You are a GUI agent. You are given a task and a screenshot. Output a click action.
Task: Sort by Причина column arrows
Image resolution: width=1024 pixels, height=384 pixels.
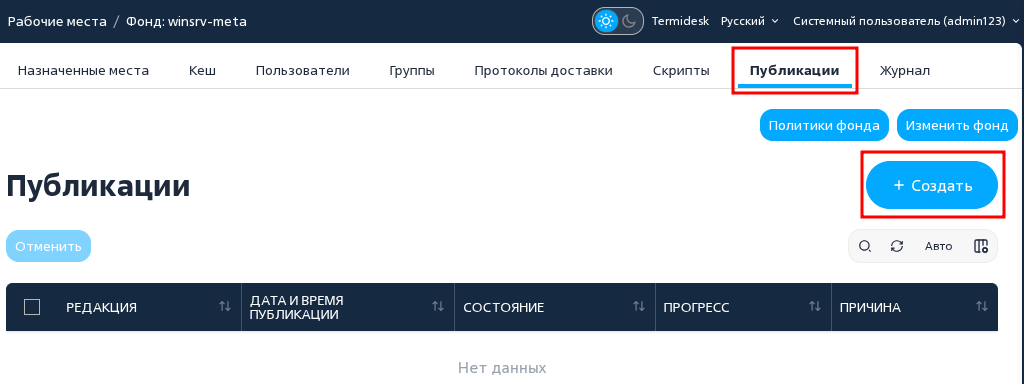click(x=982, y=306)
